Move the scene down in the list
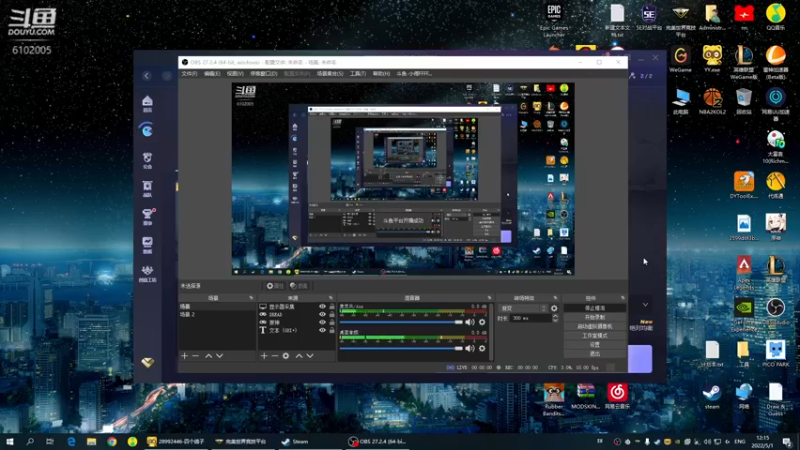This screenshot has height=450, width=800. click(x=219, y=356)
